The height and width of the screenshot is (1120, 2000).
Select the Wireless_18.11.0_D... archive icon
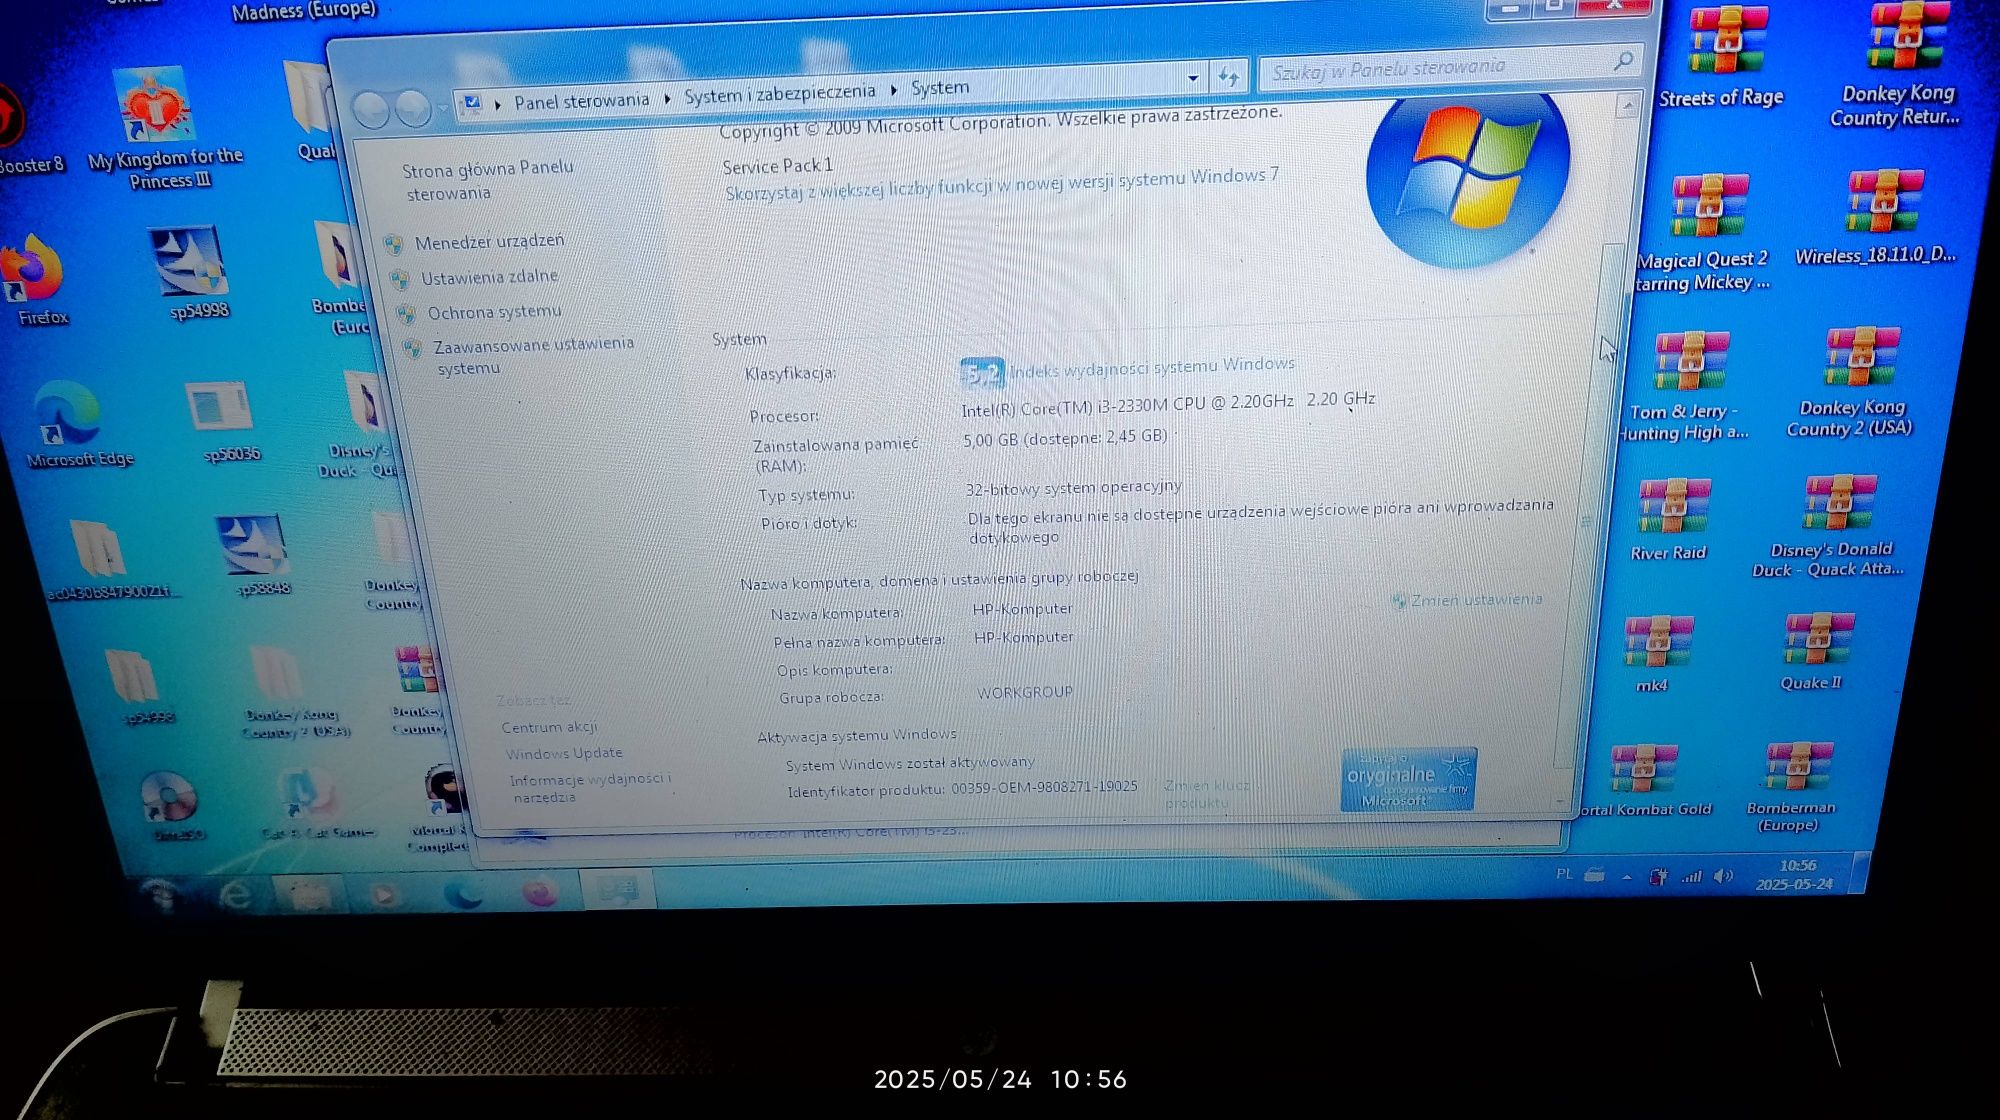(x=1876, y=218)
